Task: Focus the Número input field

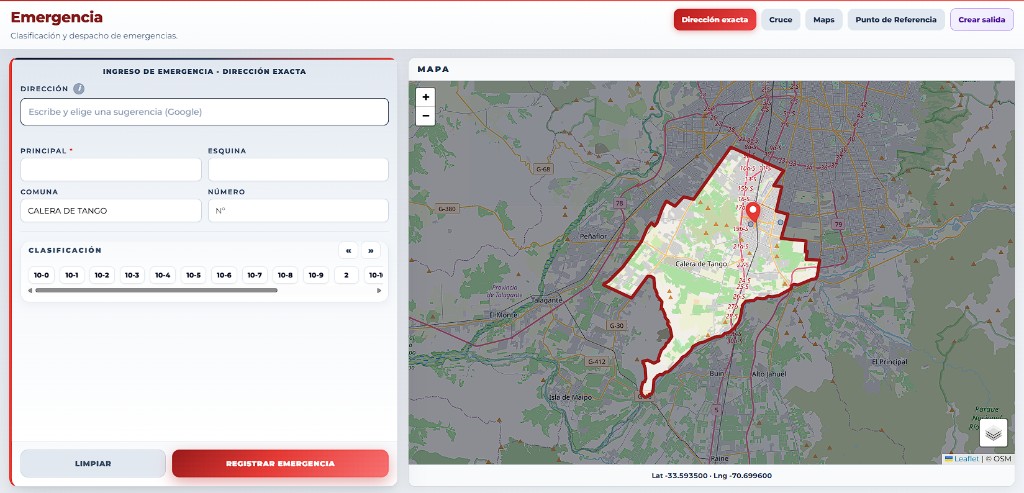Action: 298,211
